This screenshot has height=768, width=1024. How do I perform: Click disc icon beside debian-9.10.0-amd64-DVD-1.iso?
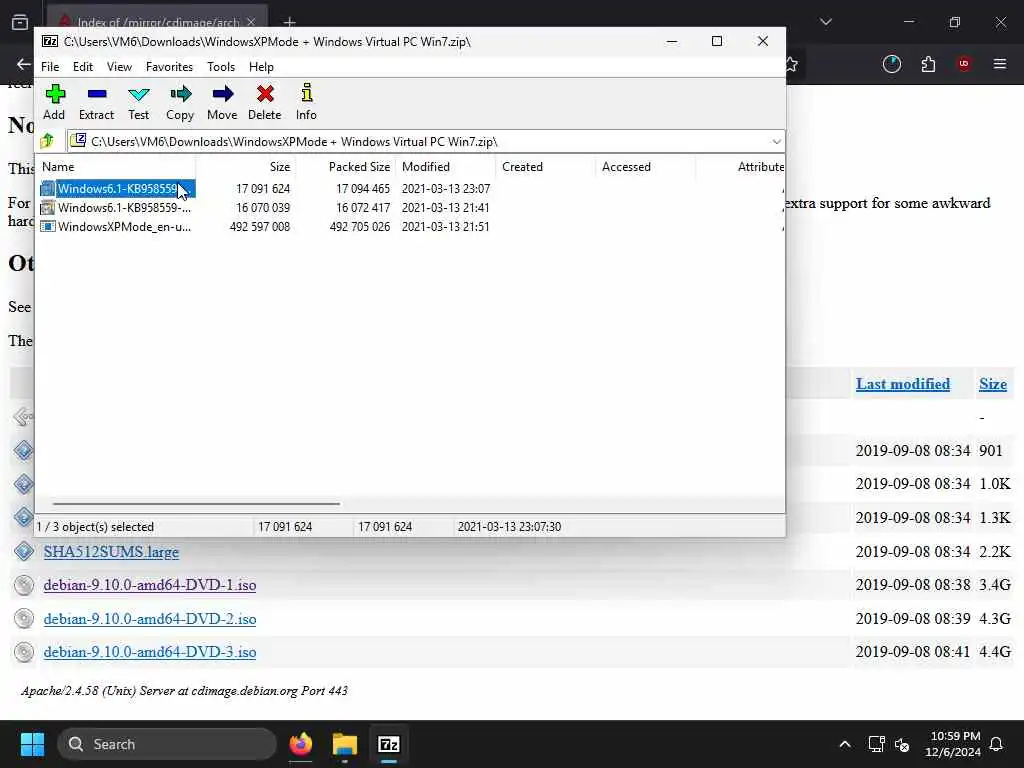pos(24,584)
